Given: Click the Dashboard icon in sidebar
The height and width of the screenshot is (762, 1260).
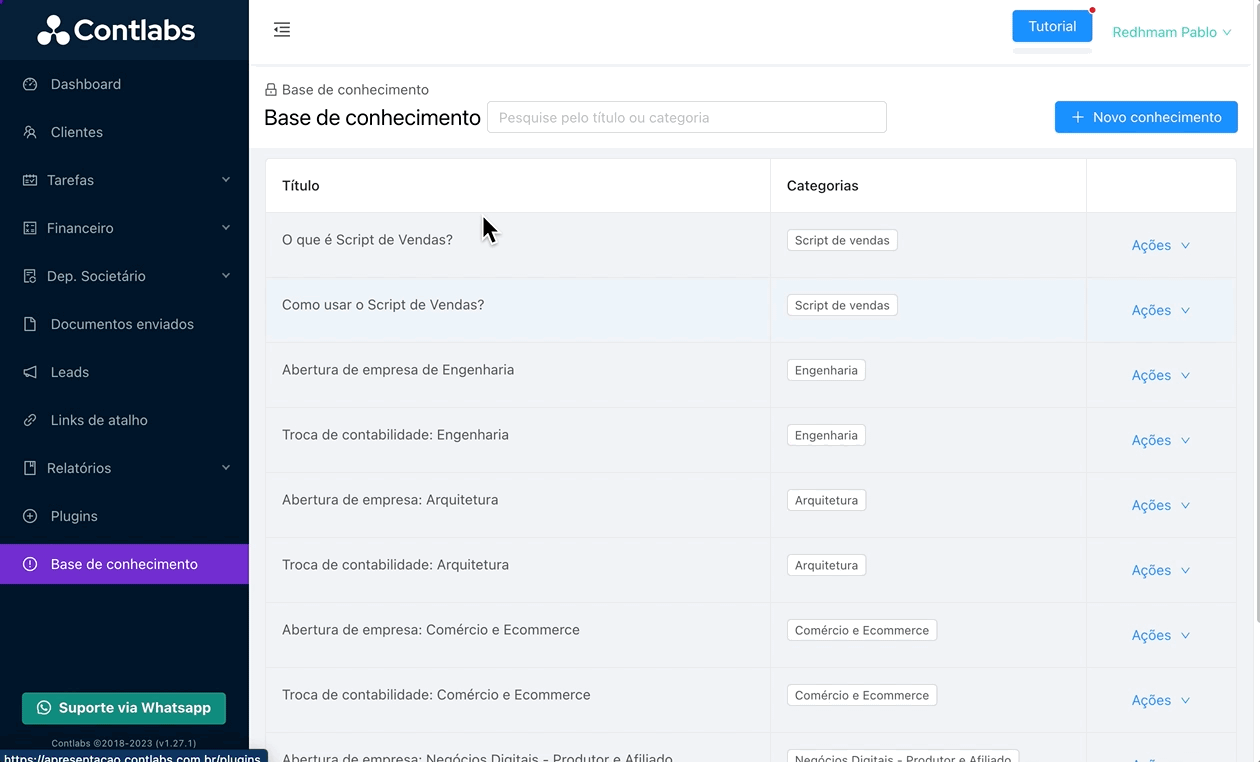Looking at the screenshot, I should [30, 85].
